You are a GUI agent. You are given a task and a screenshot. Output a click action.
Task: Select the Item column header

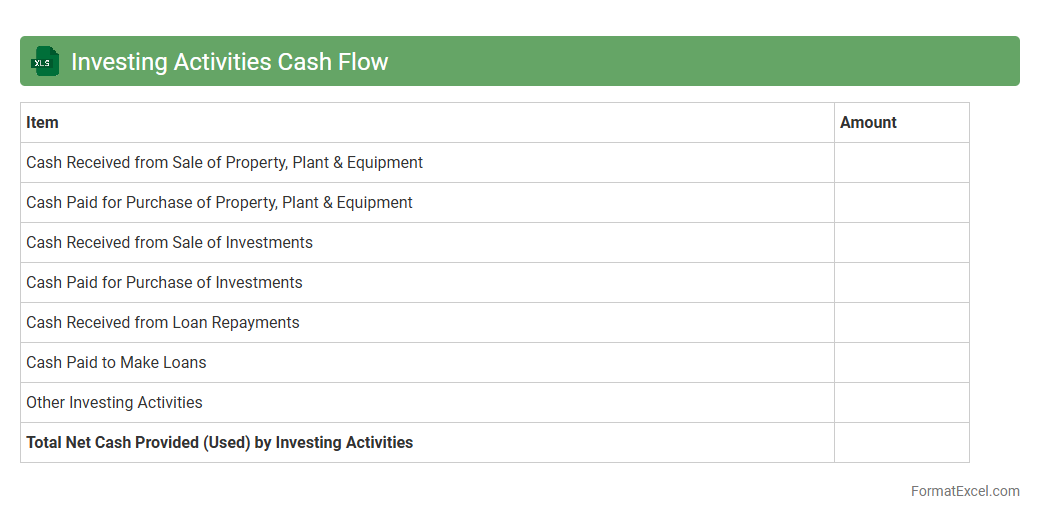pyautogui.click(x=42, y=122)
